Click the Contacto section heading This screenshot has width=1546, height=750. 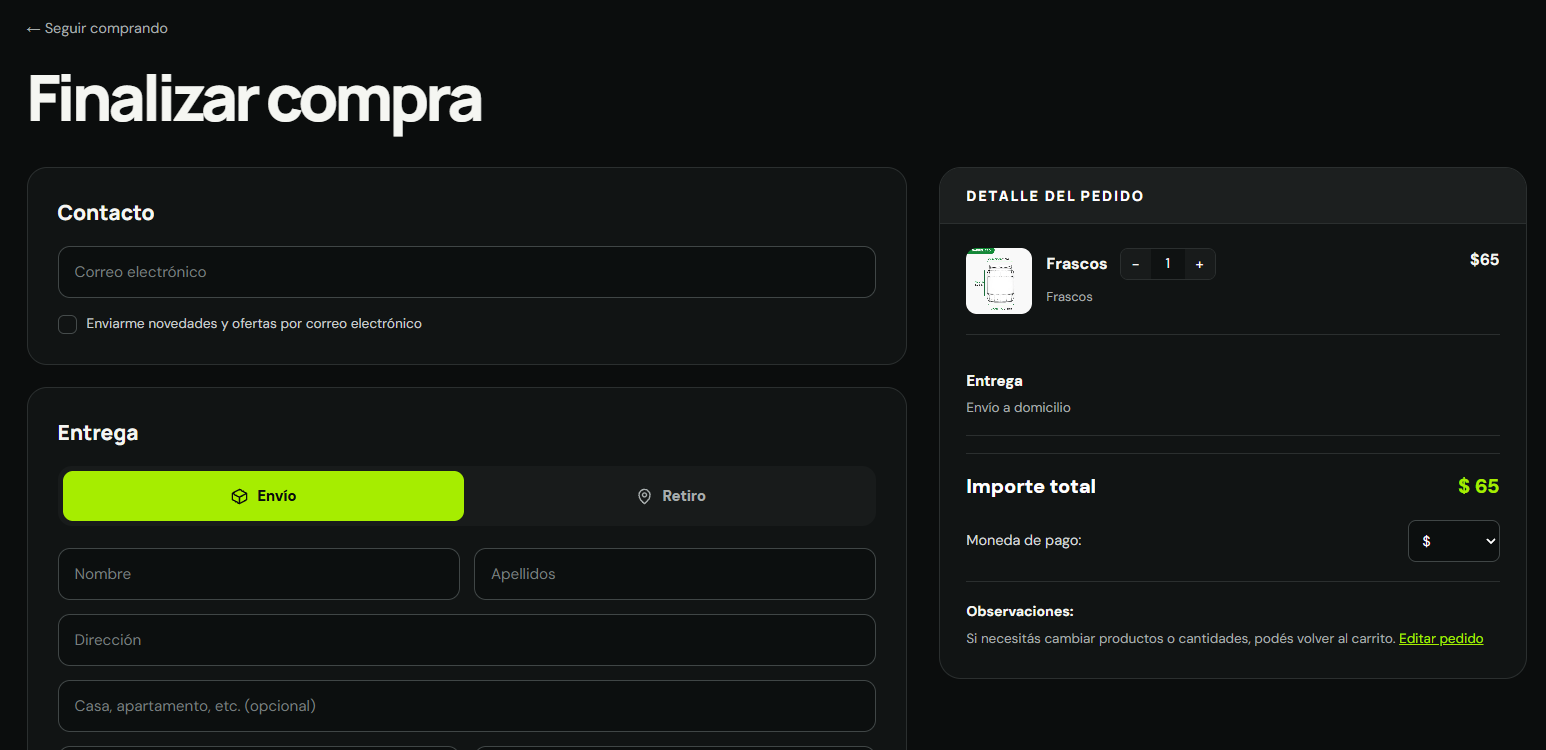pos(106,213)
